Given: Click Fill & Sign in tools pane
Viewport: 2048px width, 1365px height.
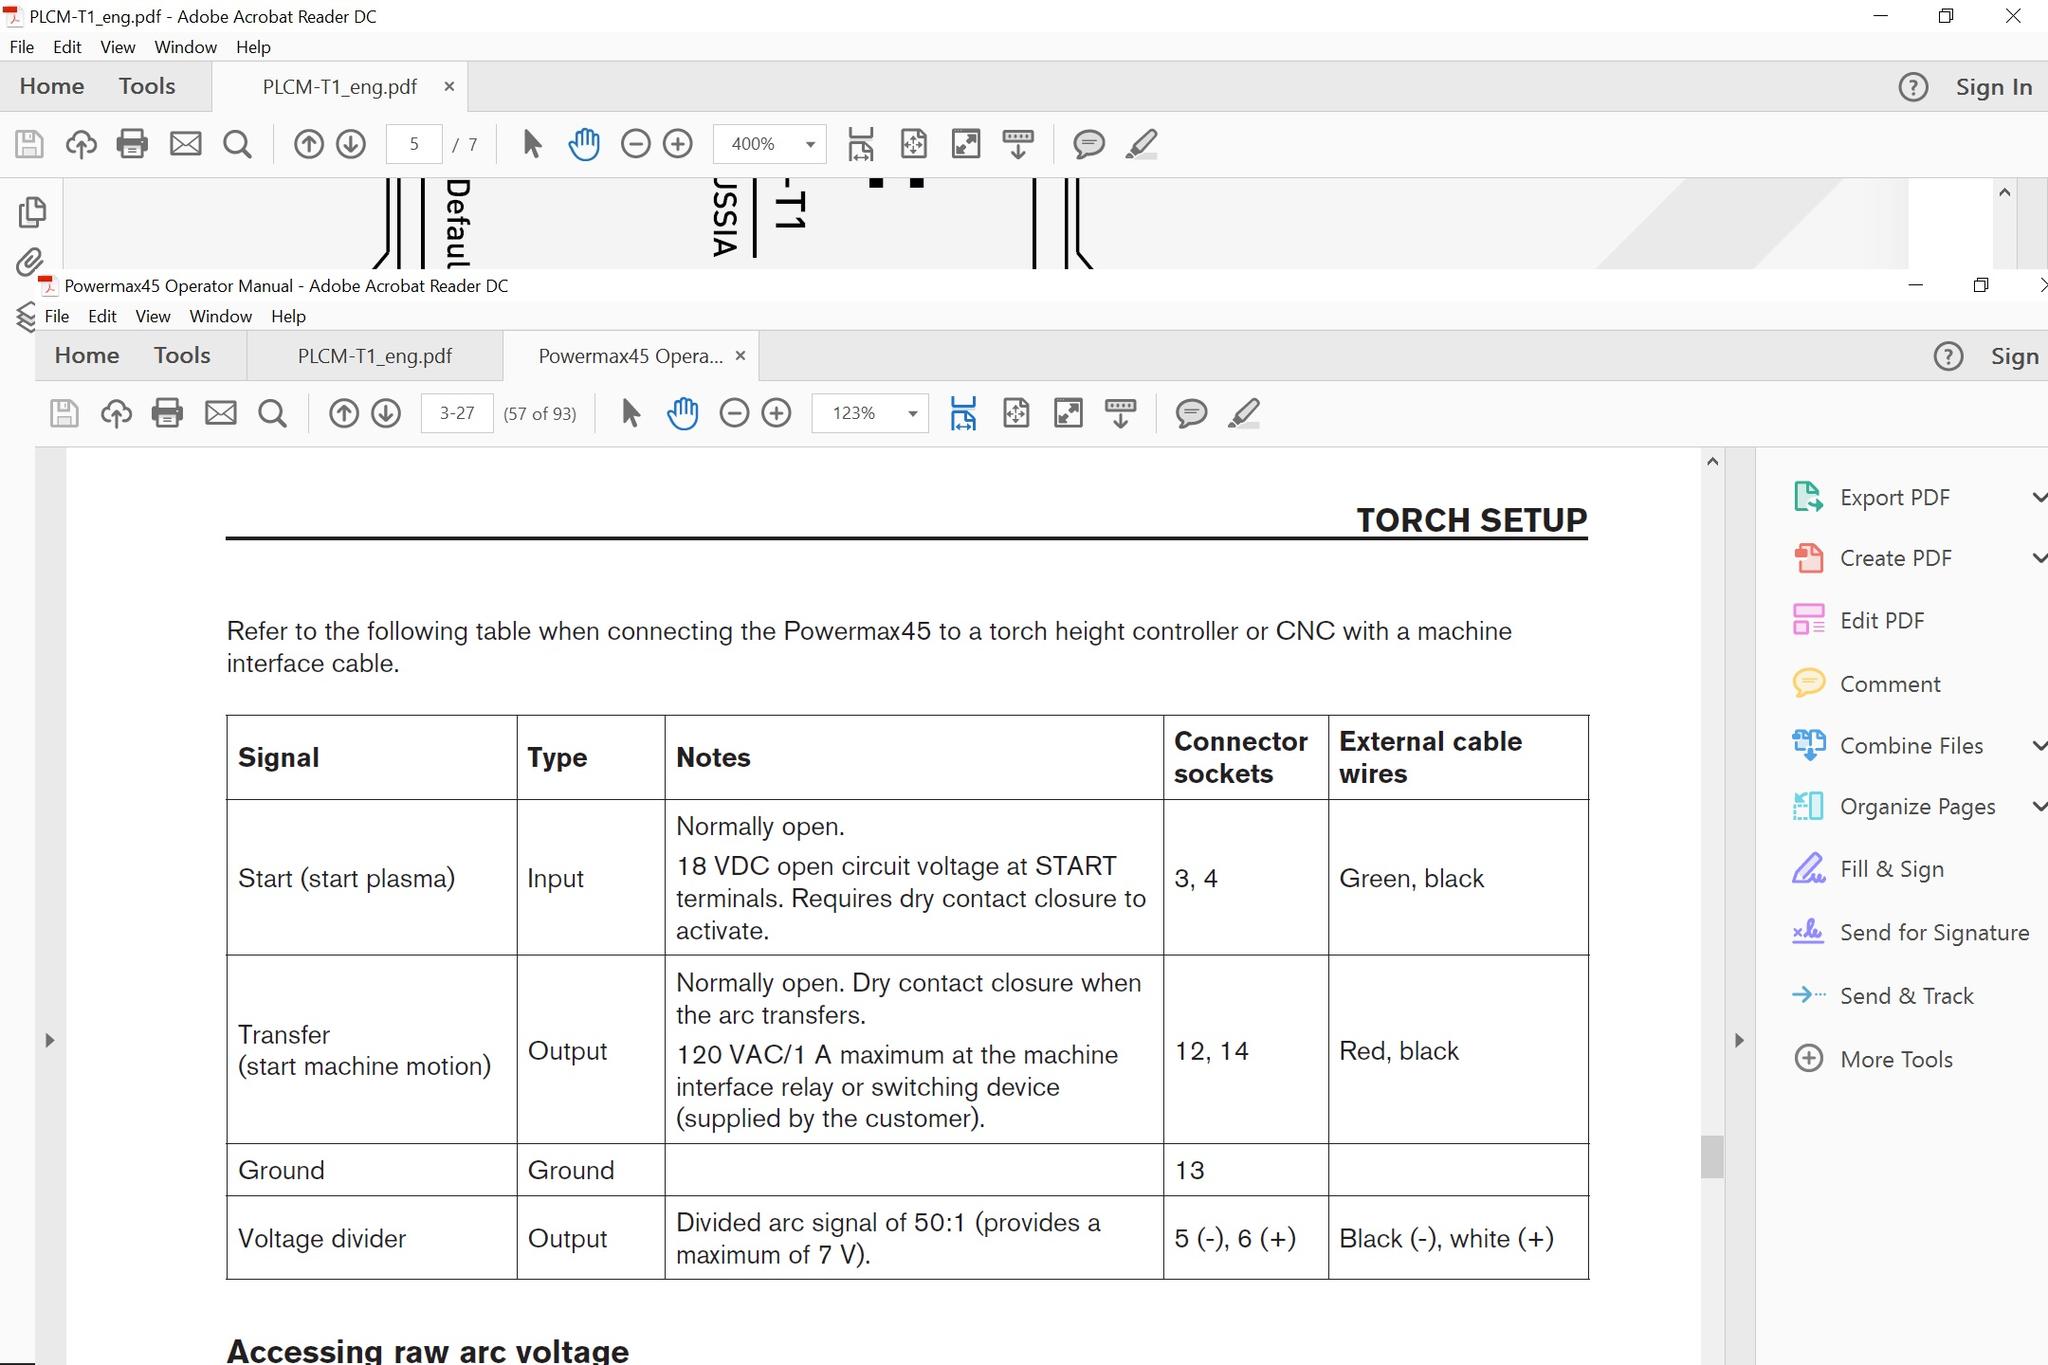Looking at the screenshot, I should (x=1891, y=869).
